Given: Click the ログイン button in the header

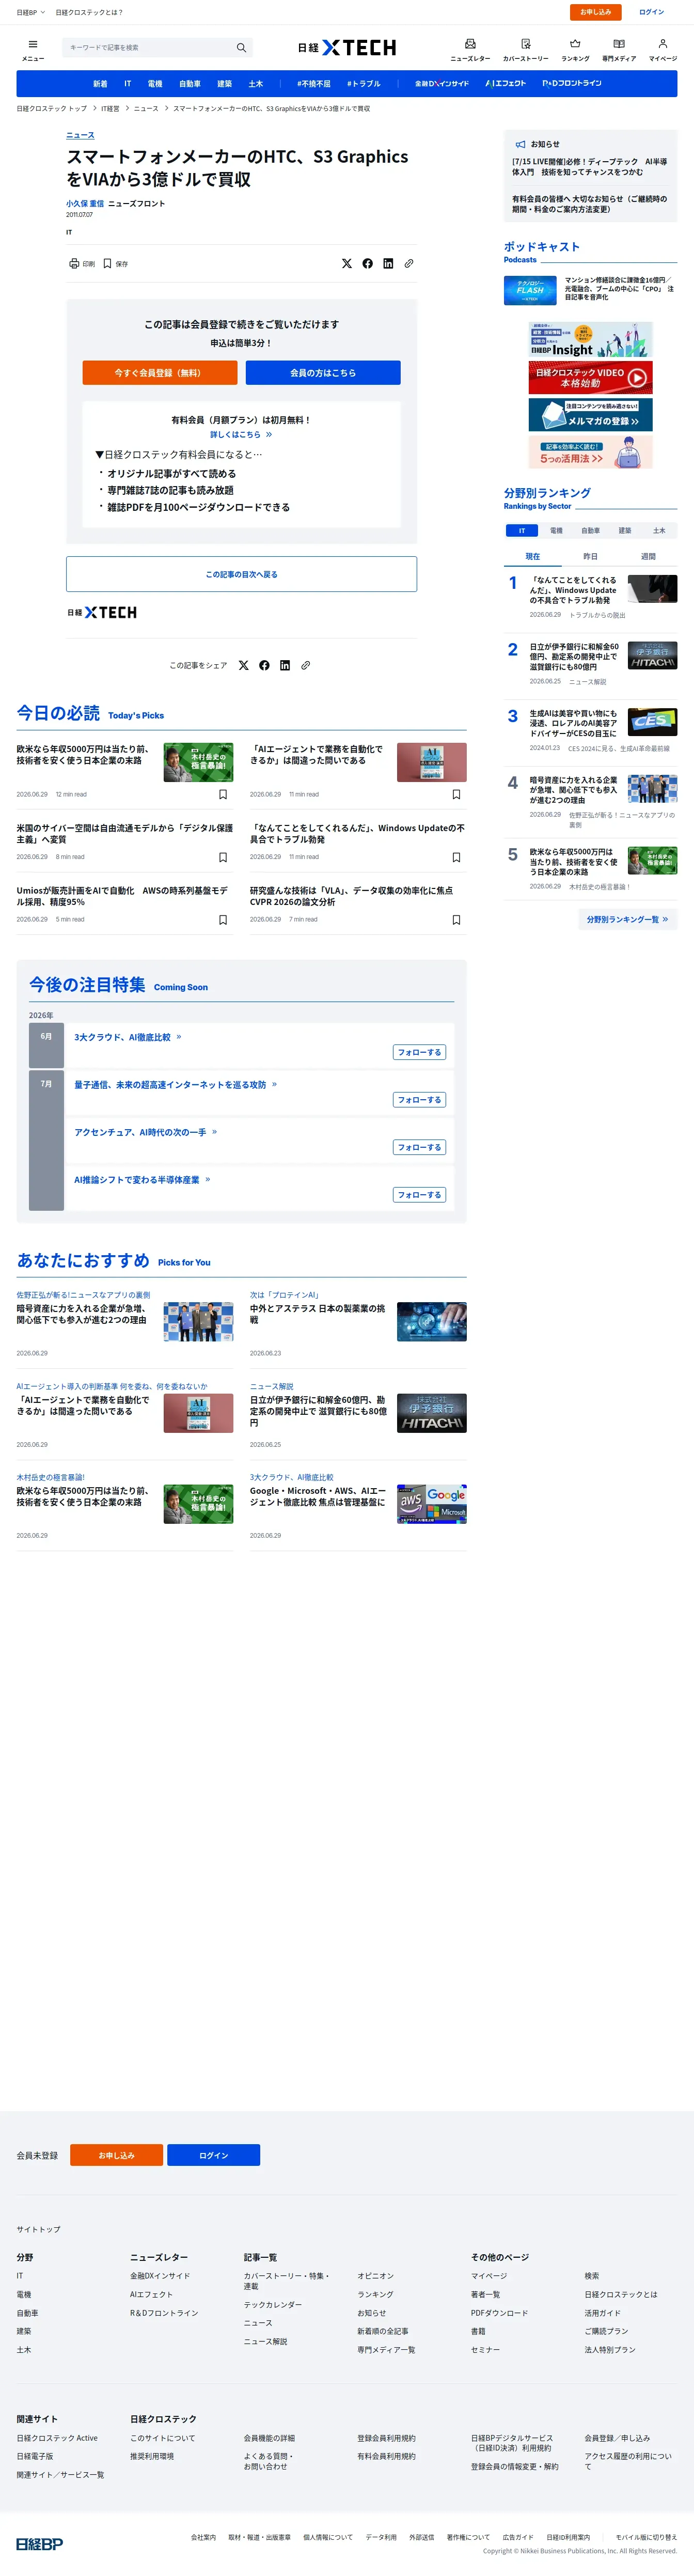Looking at the screenshot, I should click(652, 12).
